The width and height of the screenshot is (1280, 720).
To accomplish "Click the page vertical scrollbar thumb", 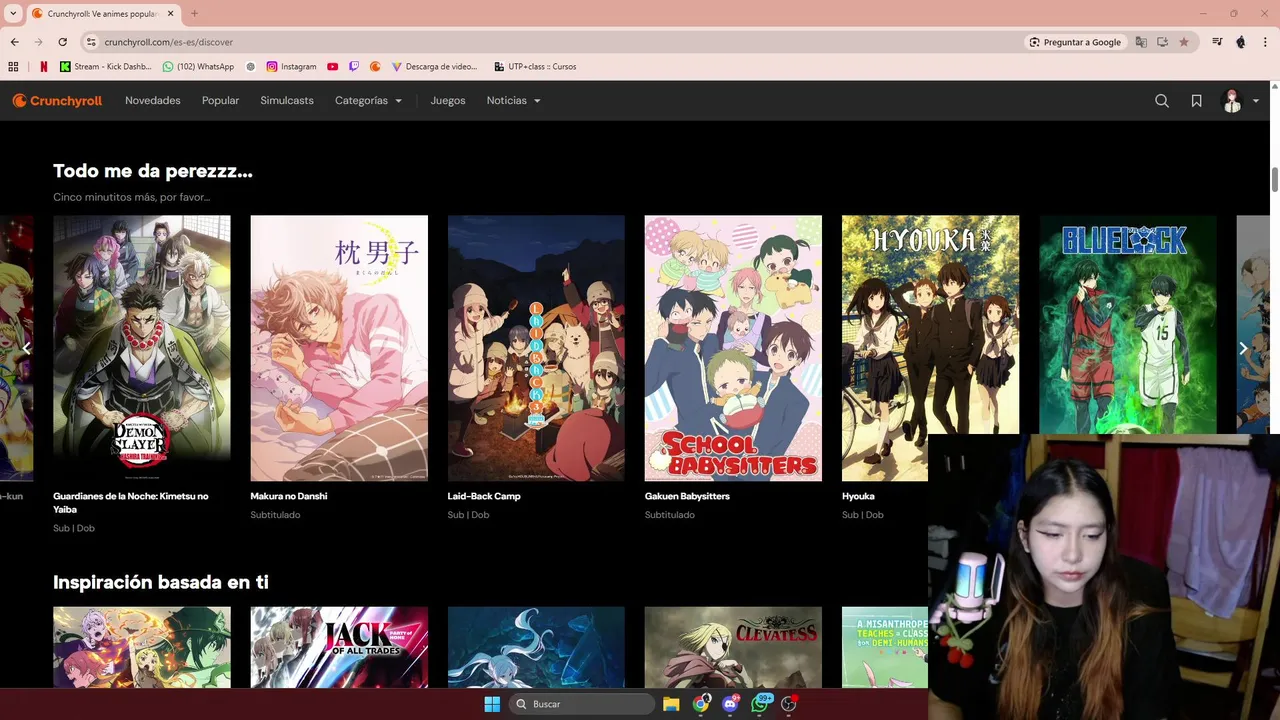I will click(1274, 180).
